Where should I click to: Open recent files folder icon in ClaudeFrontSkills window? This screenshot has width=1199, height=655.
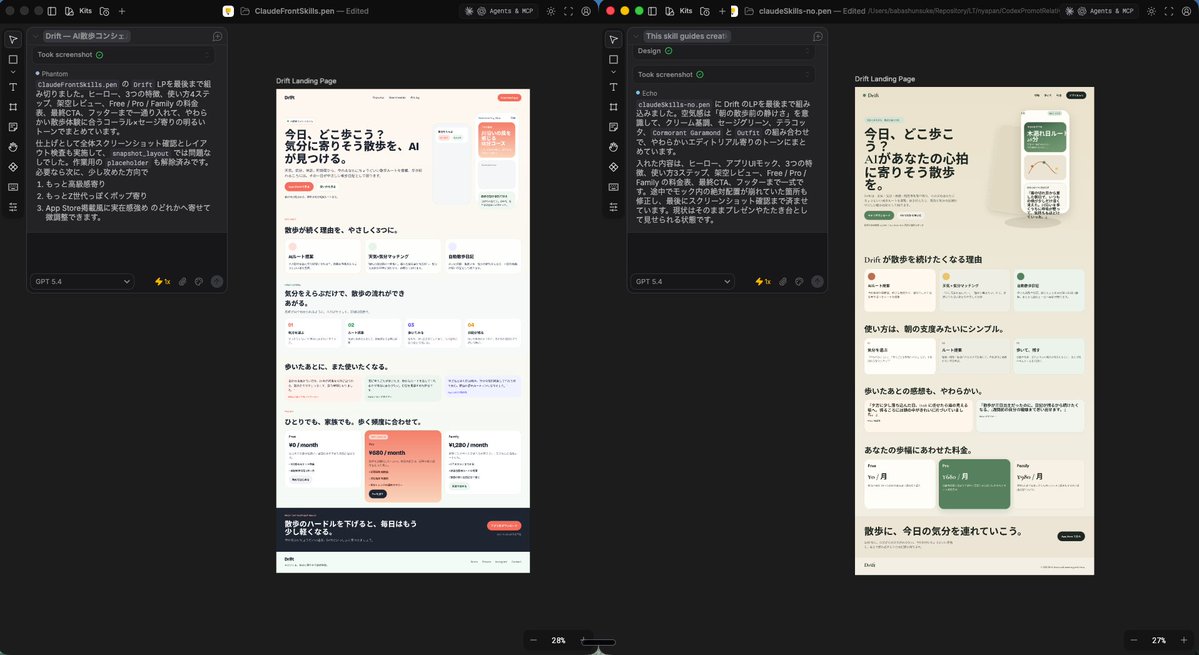pyautogui.click(x=104, y=11)
